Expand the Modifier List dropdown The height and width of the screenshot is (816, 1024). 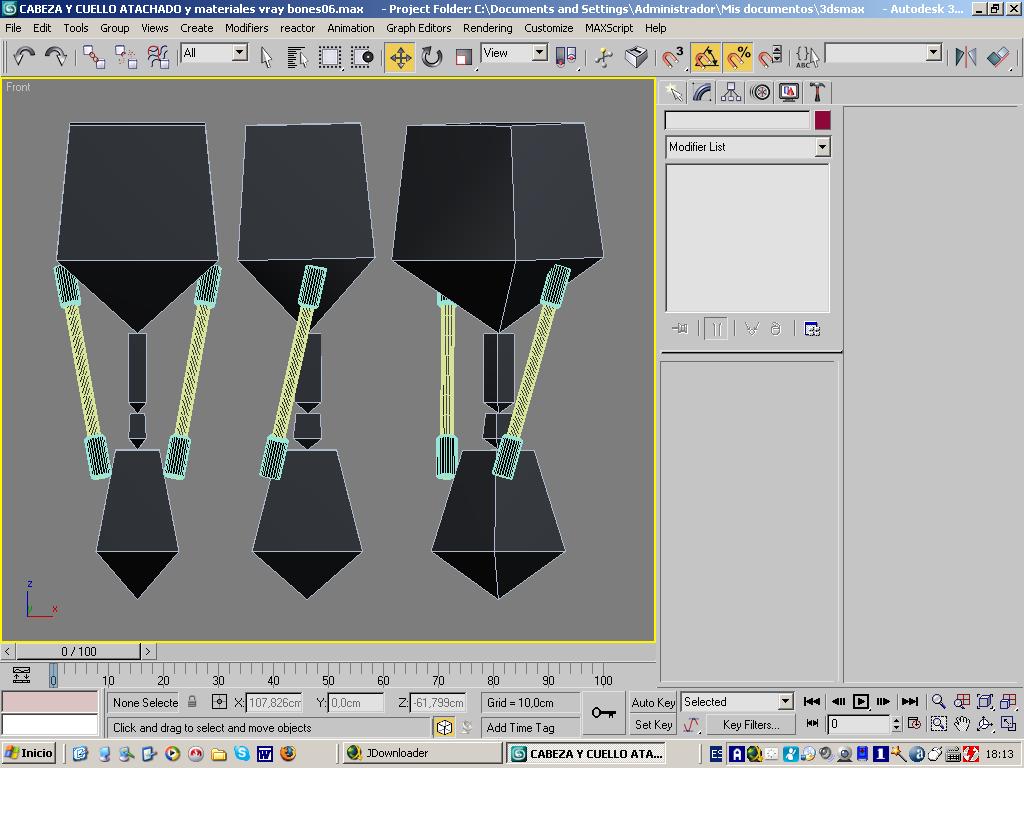(822, 147)
